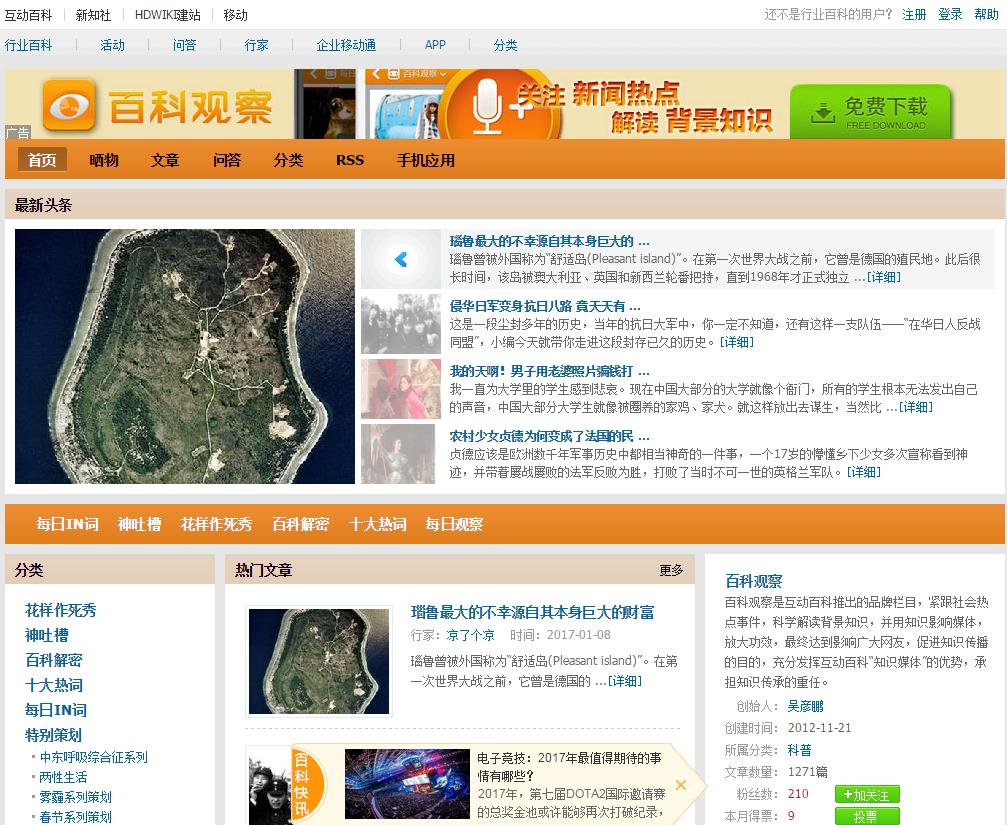Image resolution: width=1007 pixels, height=825 pixels.
Task: Open the RSS tab
Action: pos(350,160)
